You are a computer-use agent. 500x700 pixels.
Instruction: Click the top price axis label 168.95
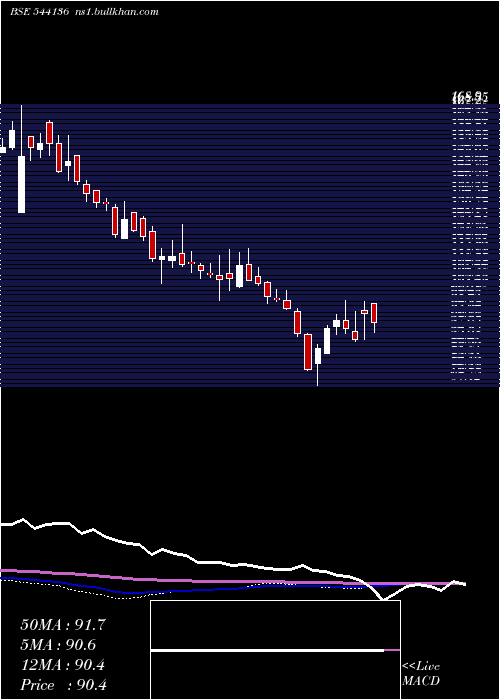coord(470,96)
